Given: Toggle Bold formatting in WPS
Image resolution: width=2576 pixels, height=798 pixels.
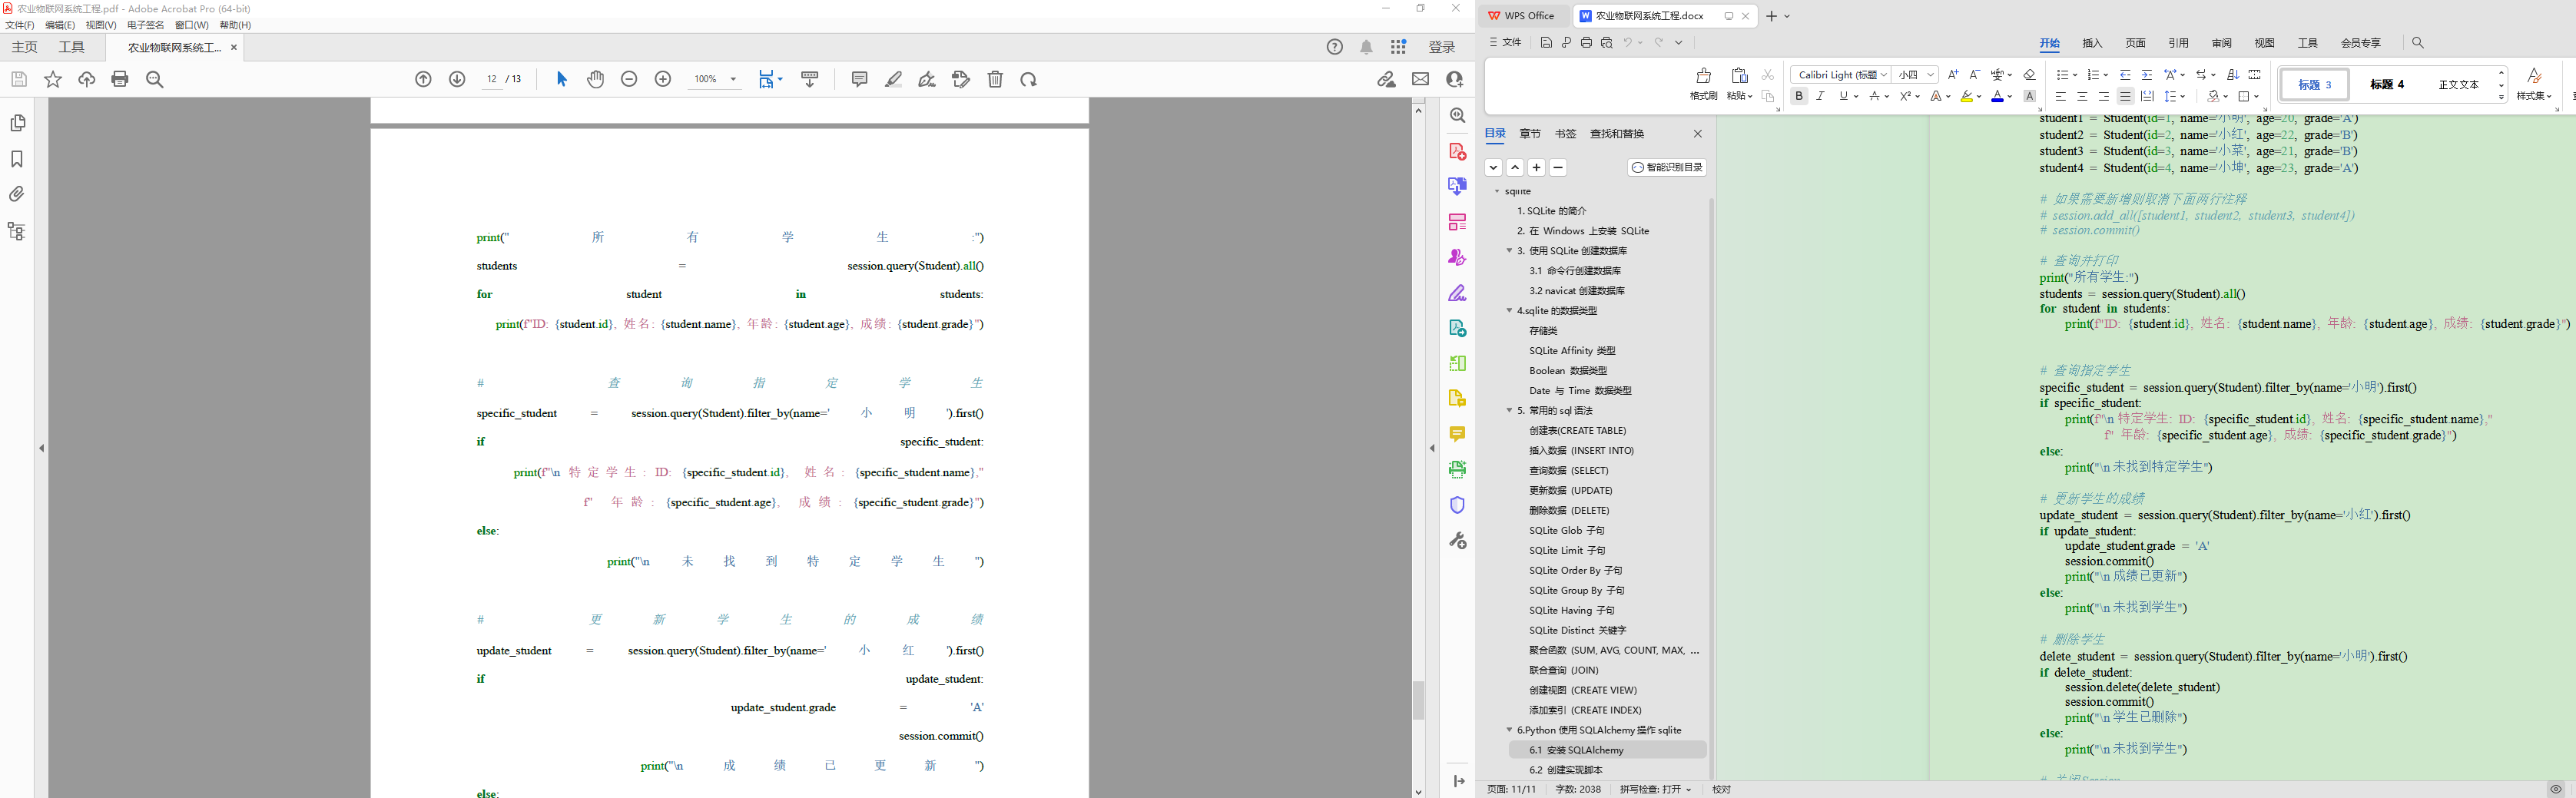Looking at the screenshot, I should 1799,96.
